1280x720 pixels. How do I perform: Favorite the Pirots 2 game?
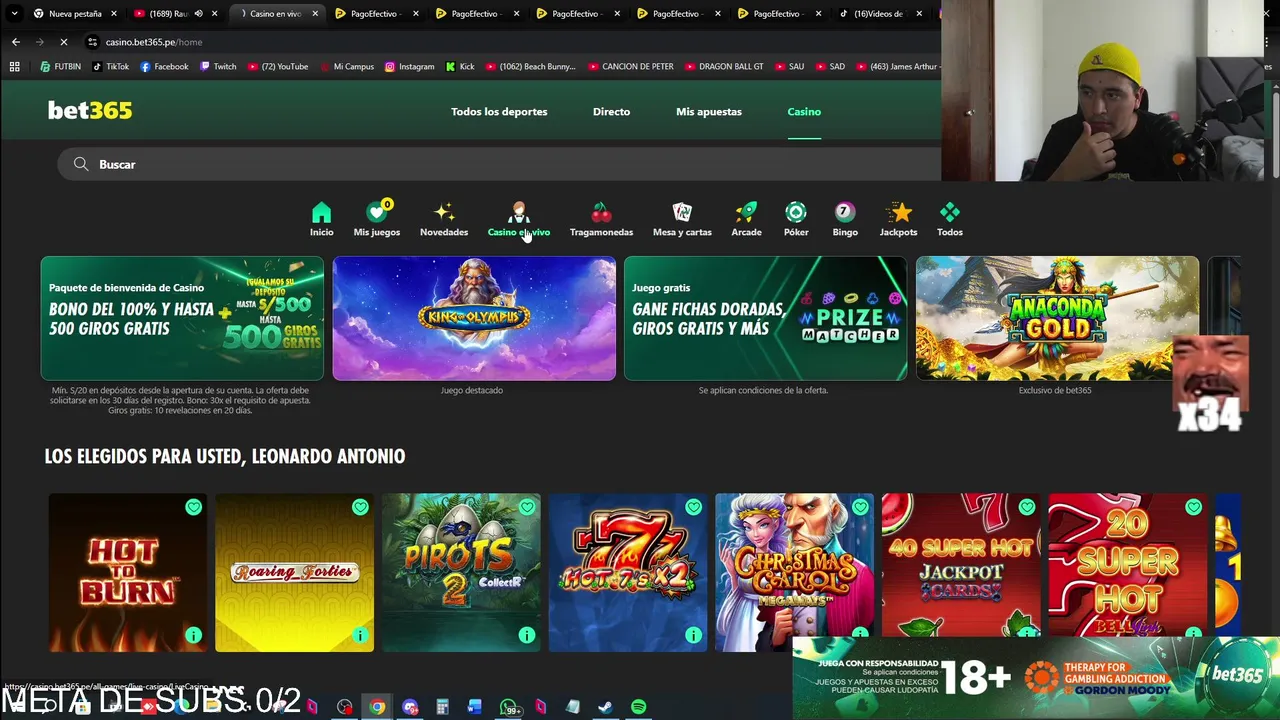click(x=527, y=507)
